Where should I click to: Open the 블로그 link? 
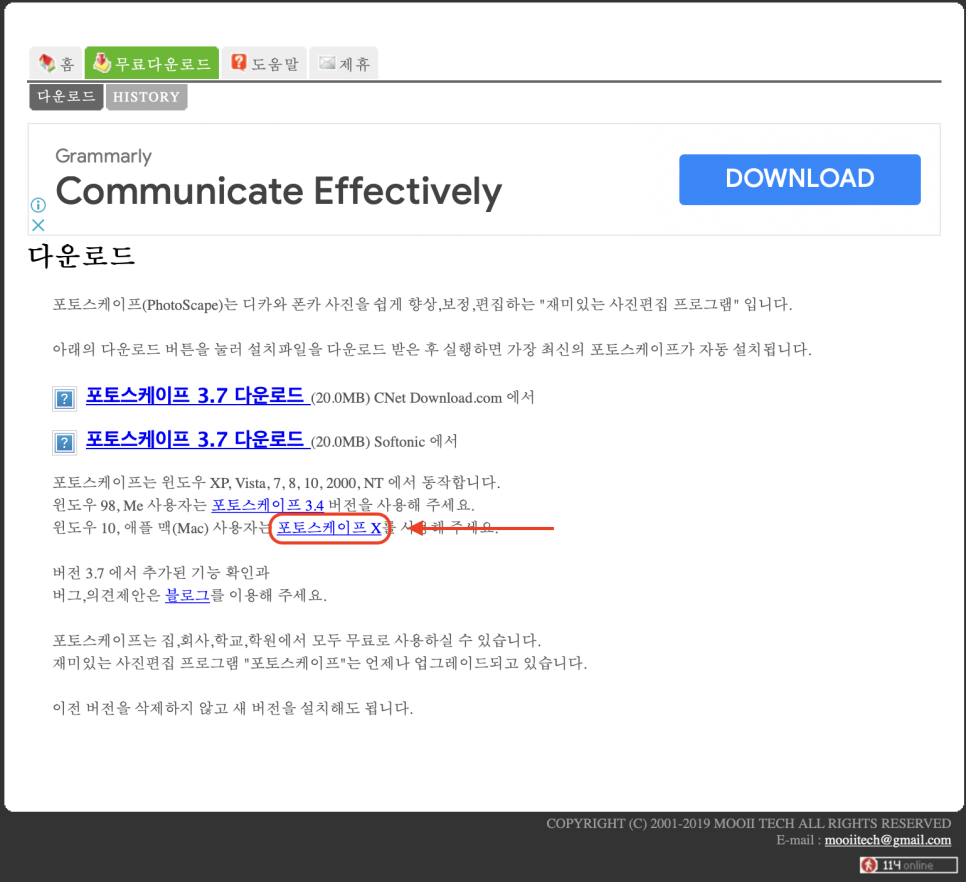(187, 595)
